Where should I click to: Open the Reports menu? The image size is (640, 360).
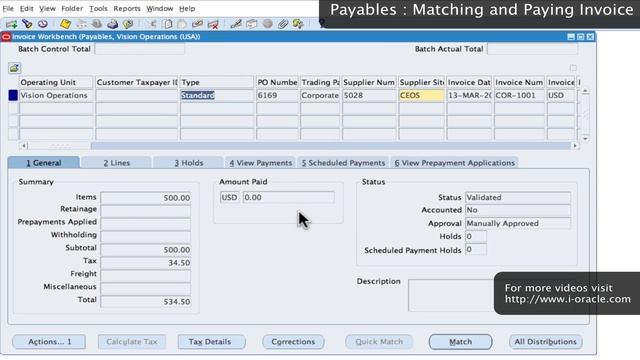pos(127,9)
